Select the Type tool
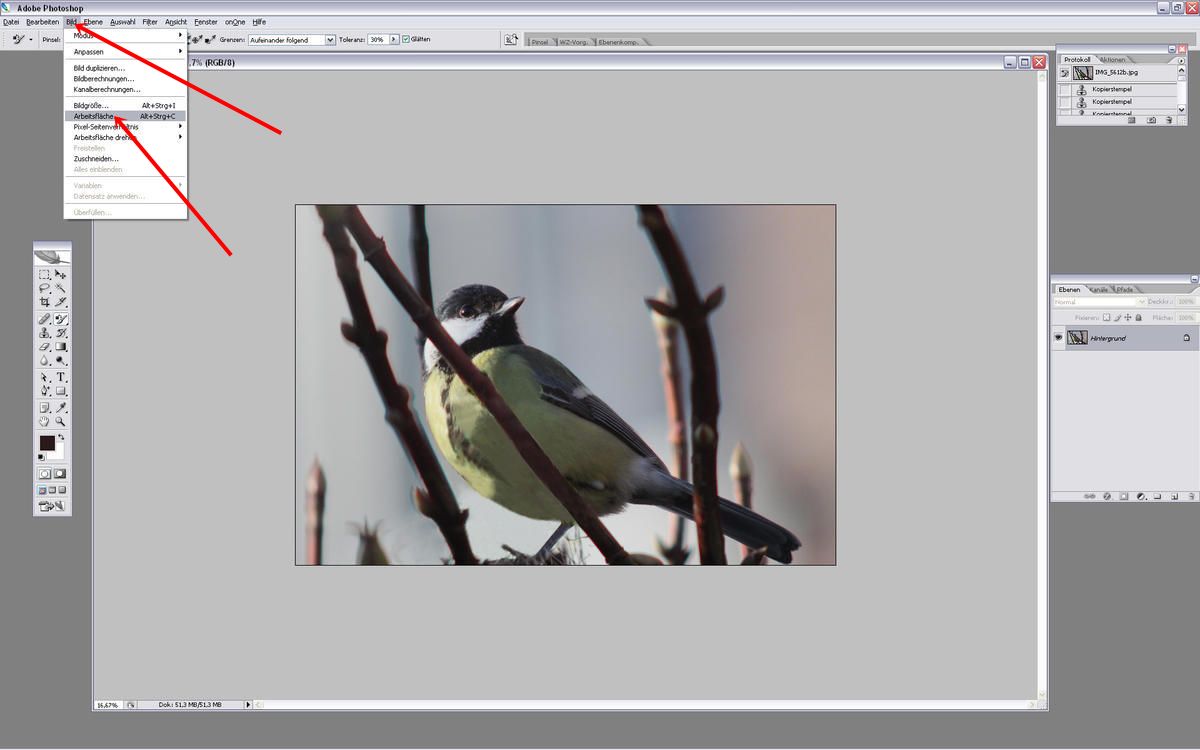The width and height of the screenshot is (1200, 750). [61, 378]
